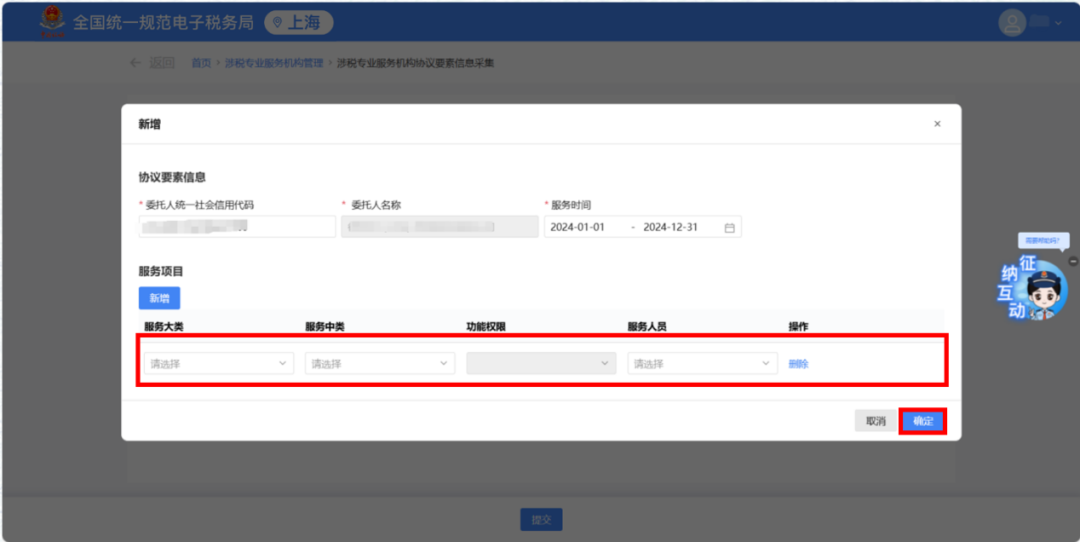Click the 委托人名称 disabled field
The height and width of the screenshot is (542, 1080).
(x=439, y=227)
